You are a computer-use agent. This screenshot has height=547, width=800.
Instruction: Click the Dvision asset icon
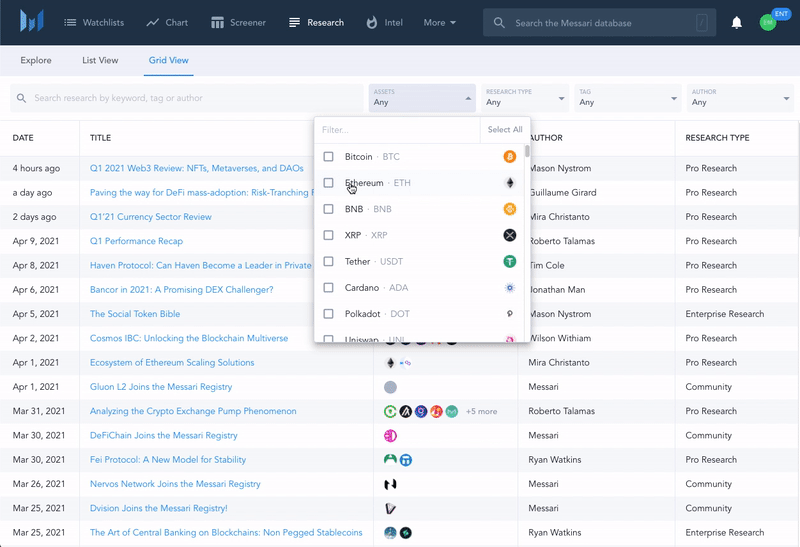pyautogui.click(x=390, y=508)
